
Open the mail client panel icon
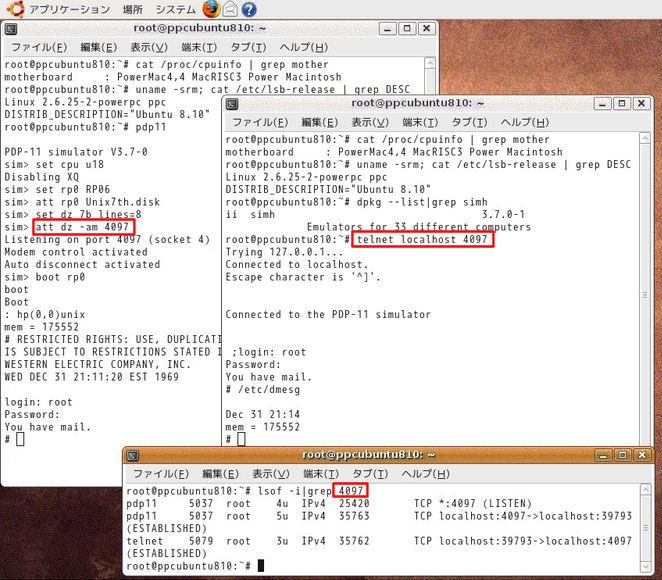click(230, 9)
